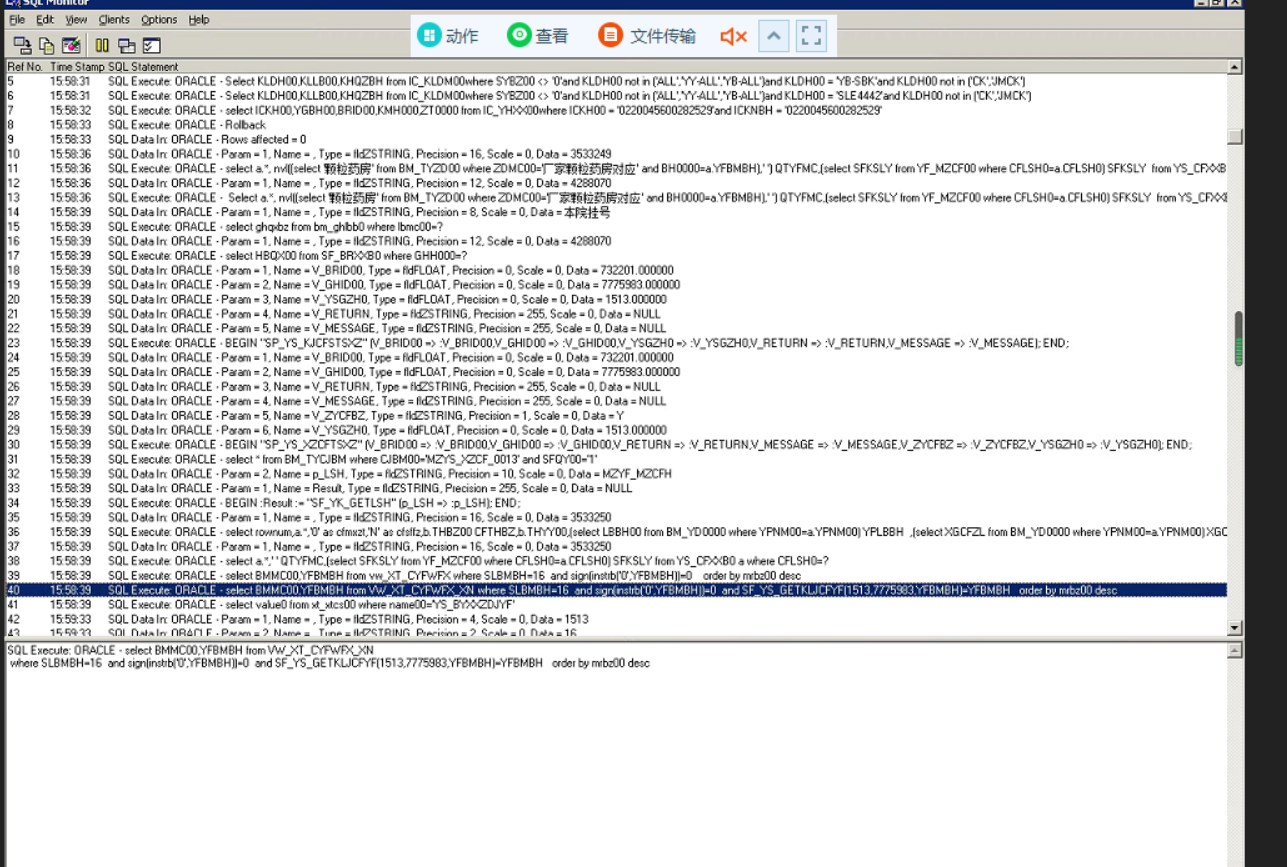Select log row 17 HBQX00 from SF_BRXXB0
This screenshot has width=1287, height=867.
coord(616,256)
